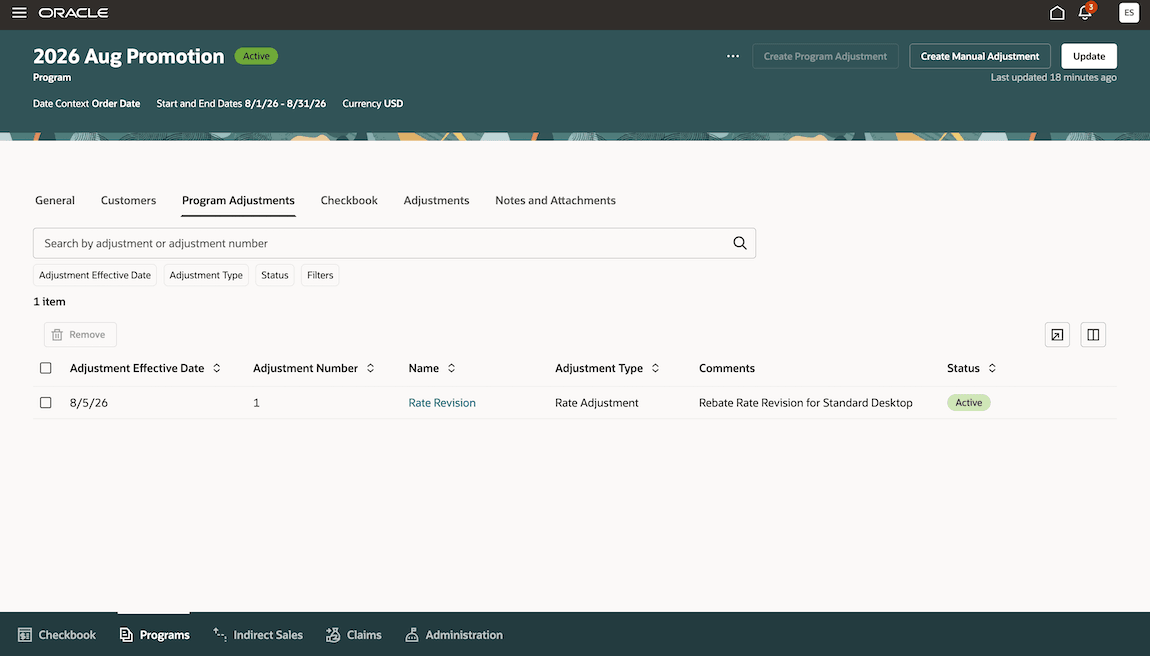This screenshot has width=1150, height=656.
Task: Click the search magnifier icon
Action: [x=739, y=243]
